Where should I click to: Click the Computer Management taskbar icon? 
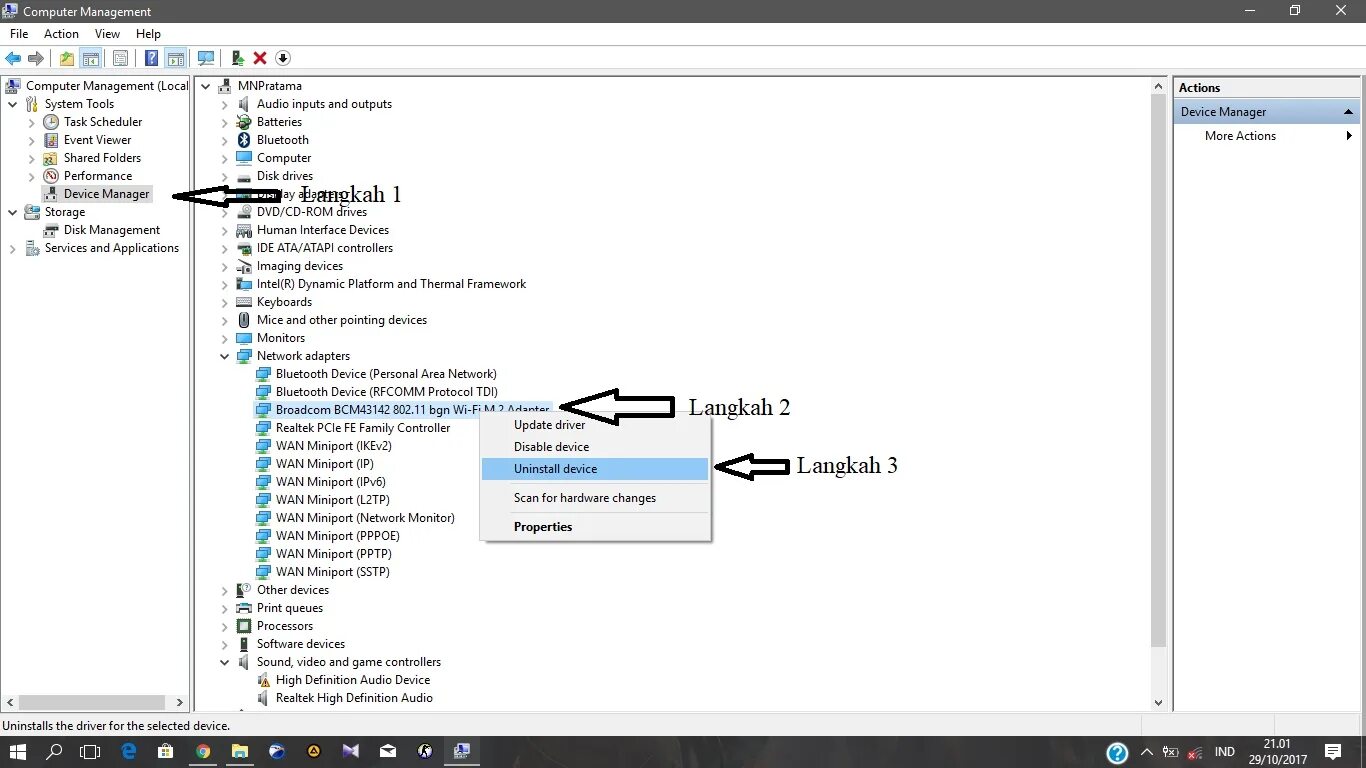[462, 751]
